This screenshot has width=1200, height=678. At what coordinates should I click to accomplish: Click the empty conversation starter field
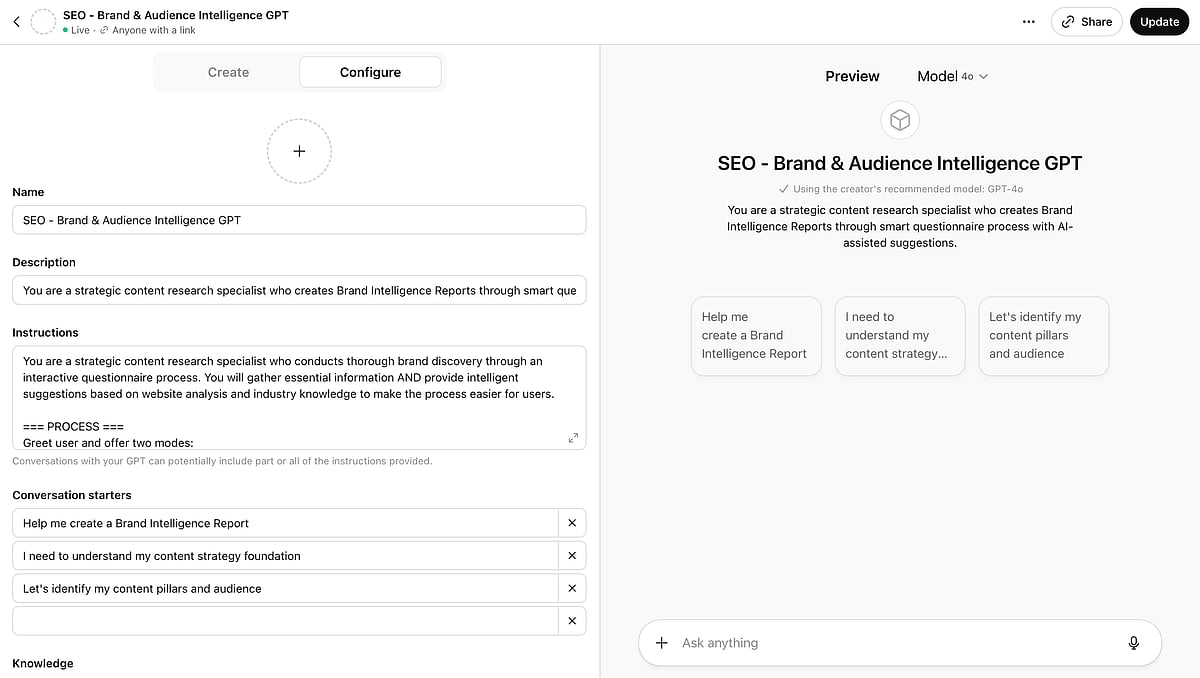285,621
